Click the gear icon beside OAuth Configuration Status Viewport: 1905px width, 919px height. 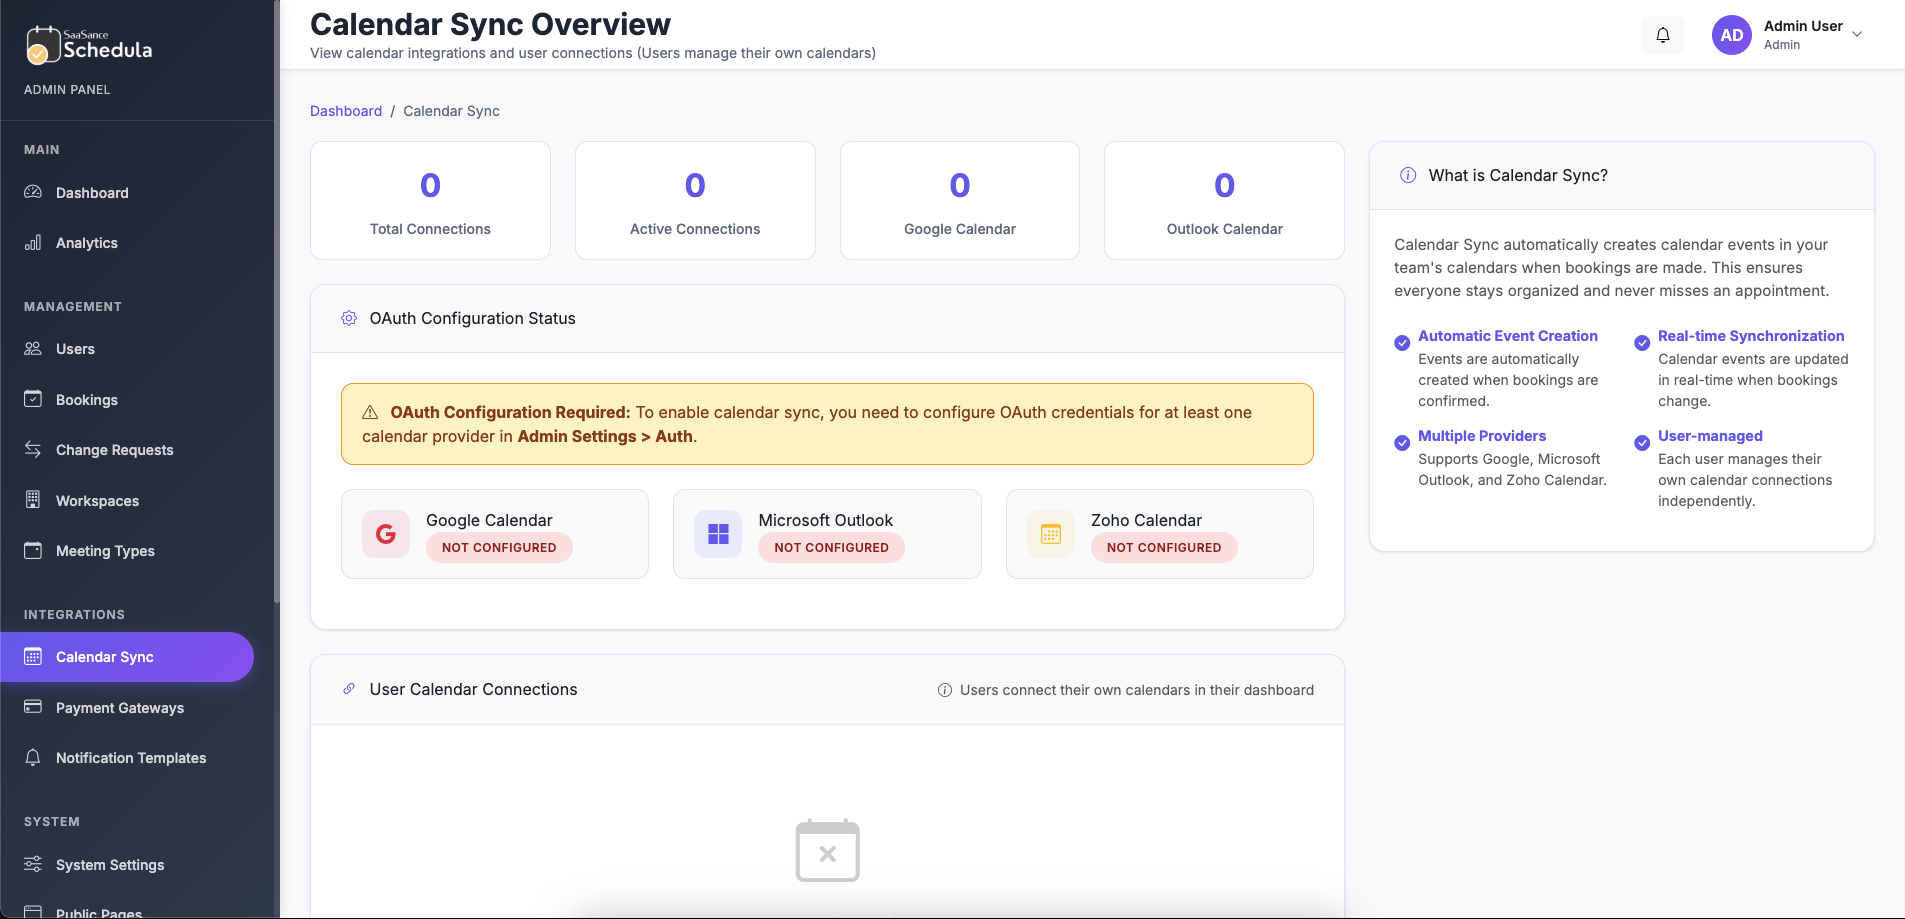coord(349,318)
